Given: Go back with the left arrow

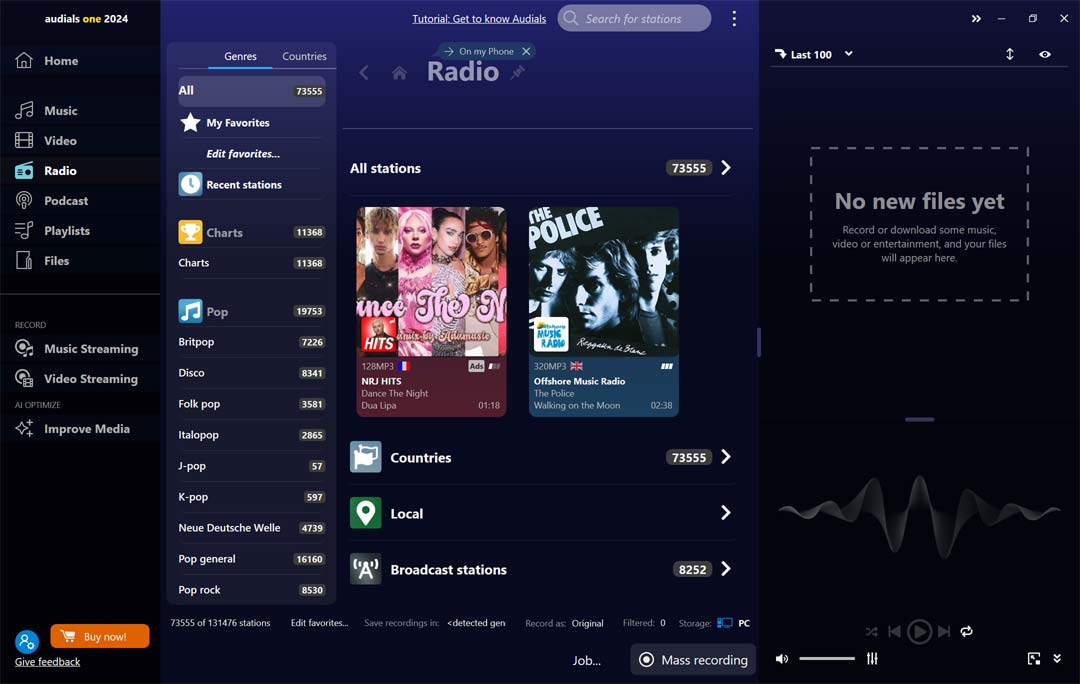Looking at the screenshot, I should 364,72.
